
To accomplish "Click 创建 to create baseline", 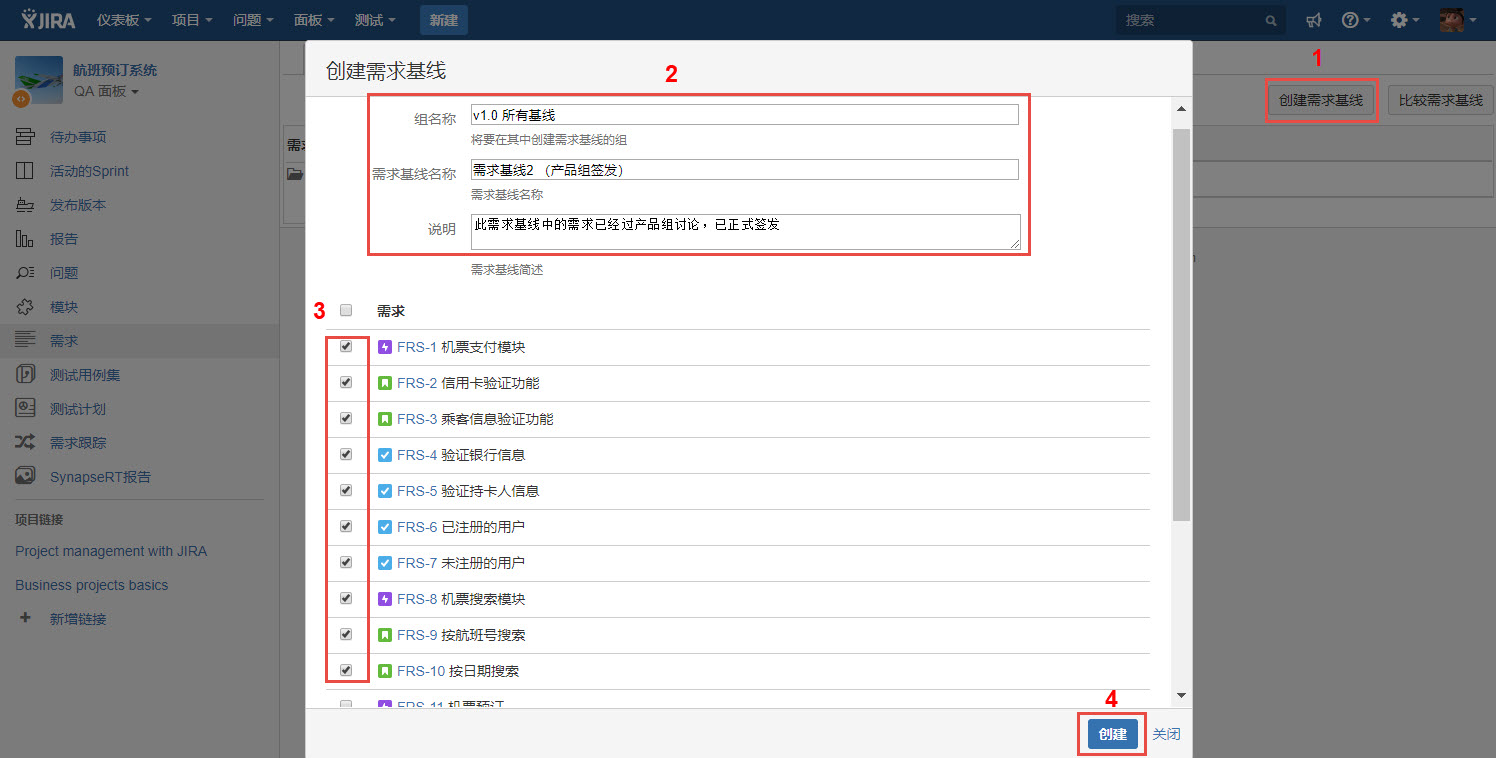I will click(1112, 734).
